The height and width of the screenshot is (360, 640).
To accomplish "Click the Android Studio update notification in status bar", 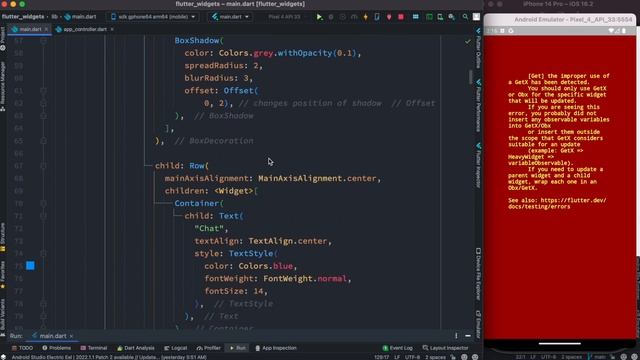I will click(109, 357).
